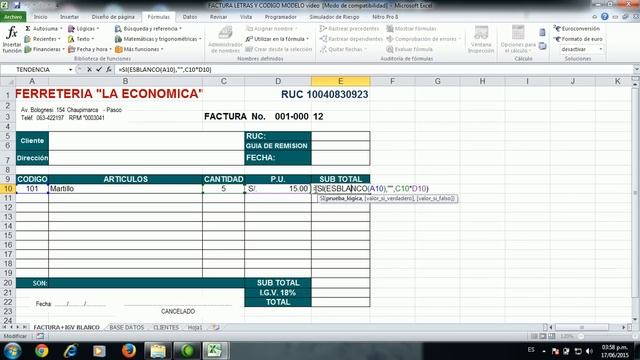Open Matemáticas y trigonométricas functions
This screenshot has width=640, height=360.
tap(158, 39)
